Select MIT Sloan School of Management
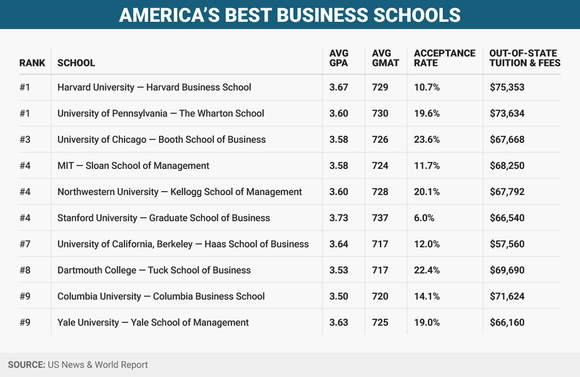This screenshot has height=377, width=580. coord(133,166)
